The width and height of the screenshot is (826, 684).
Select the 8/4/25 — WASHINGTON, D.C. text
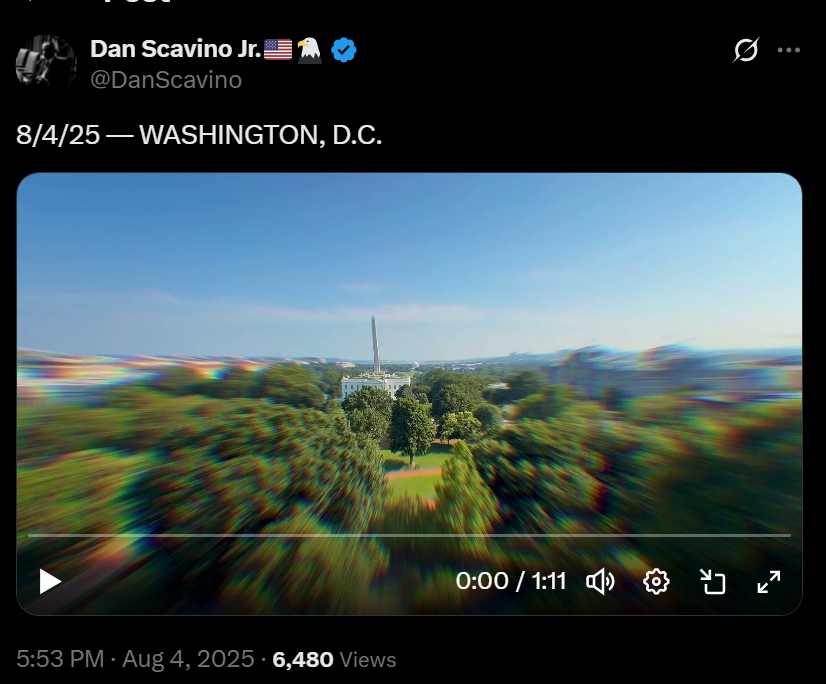tap(199, 135)
